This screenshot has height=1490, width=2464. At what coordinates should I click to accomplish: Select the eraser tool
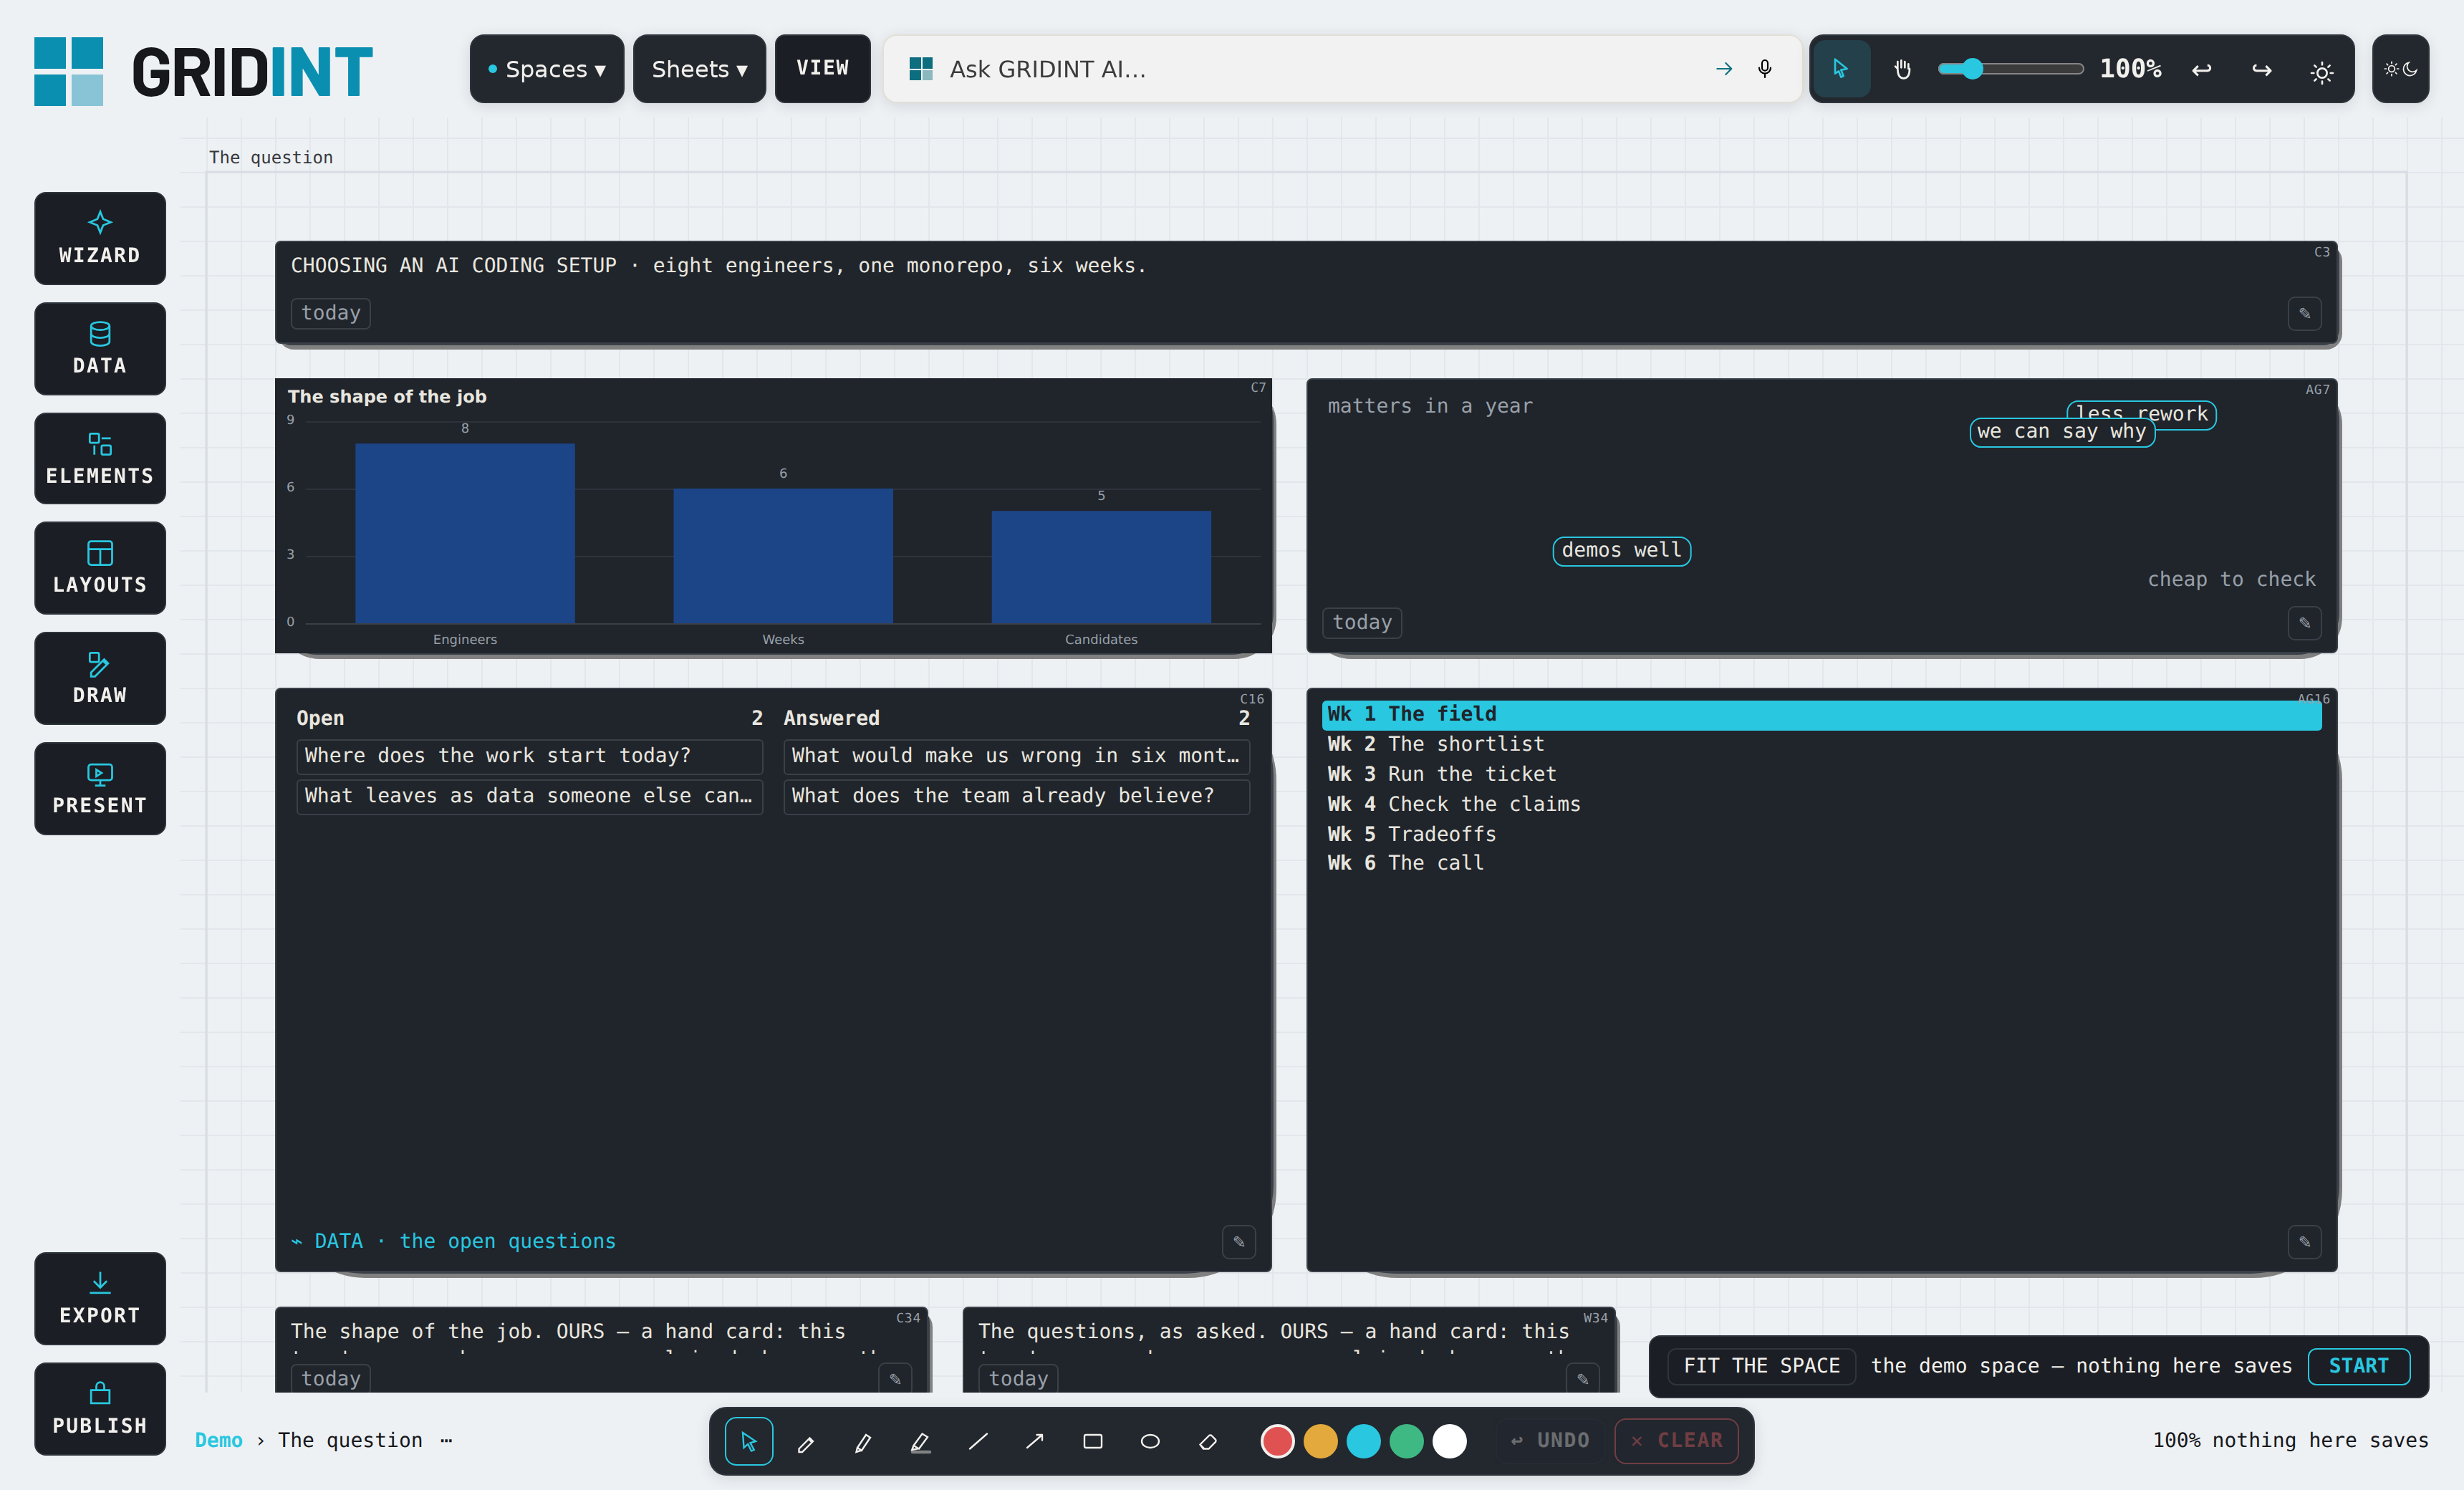click(1208, 1441)
